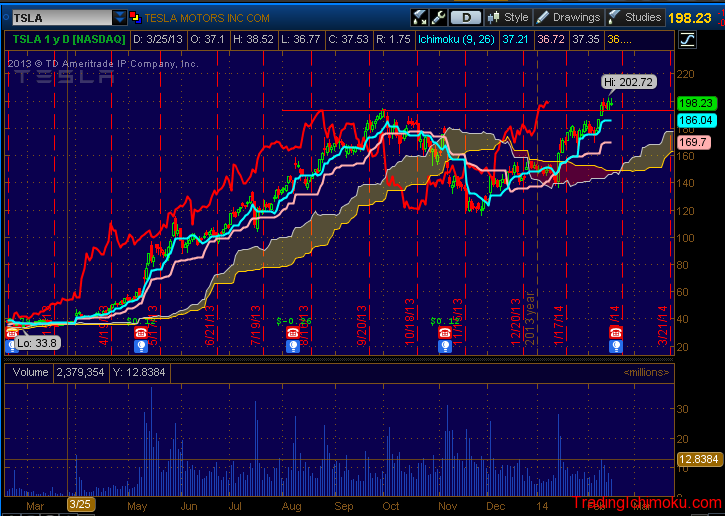Click the white Ichimoku value 37.35
The height and width of the screenshot is (516, 725).
pyautogui.click(x=586, y=40)
